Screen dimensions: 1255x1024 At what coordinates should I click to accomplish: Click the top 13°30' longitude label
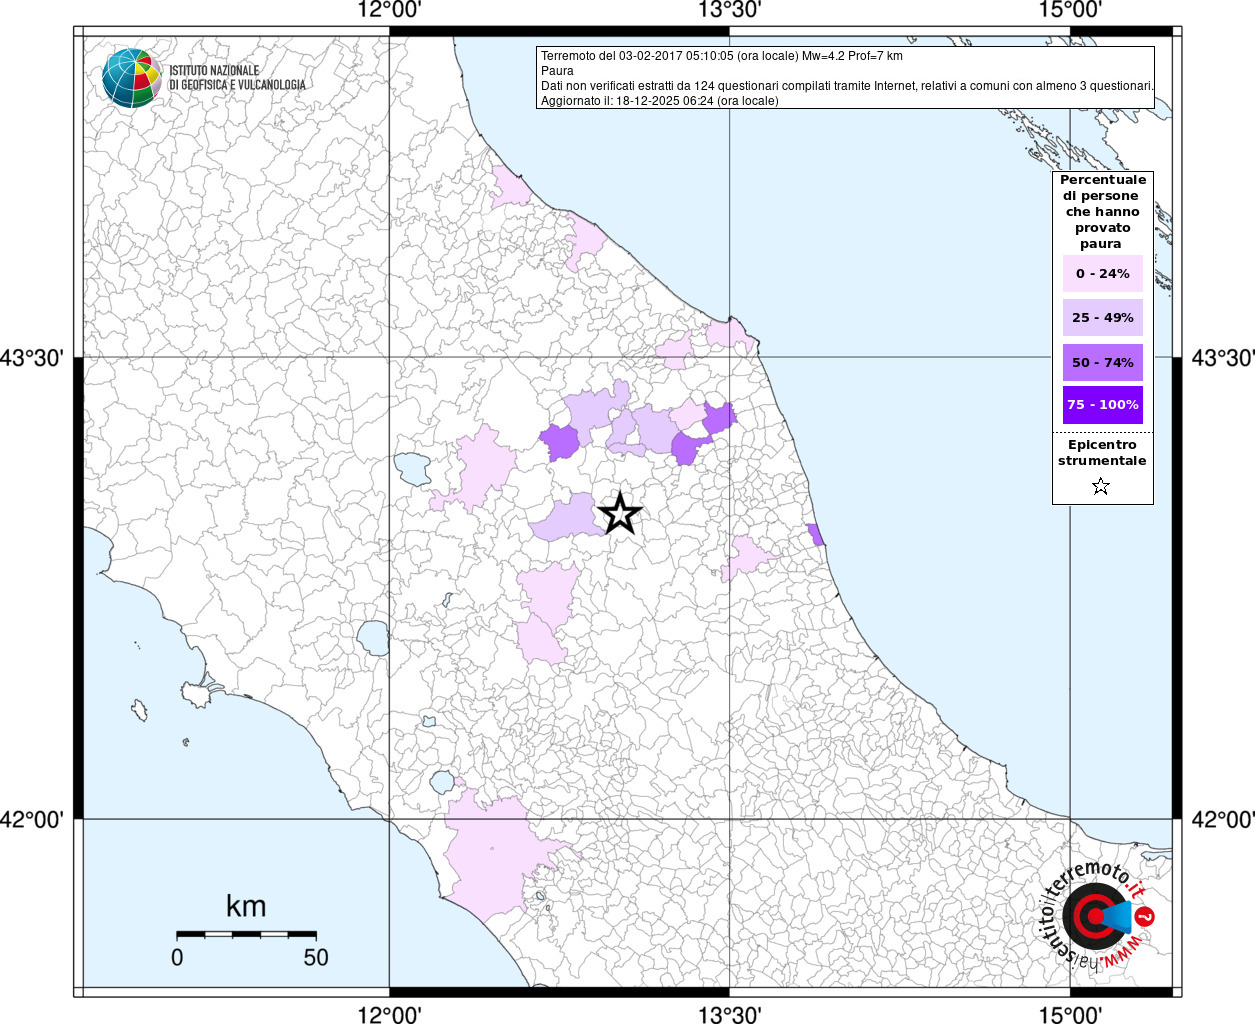(x=729, y=11)
